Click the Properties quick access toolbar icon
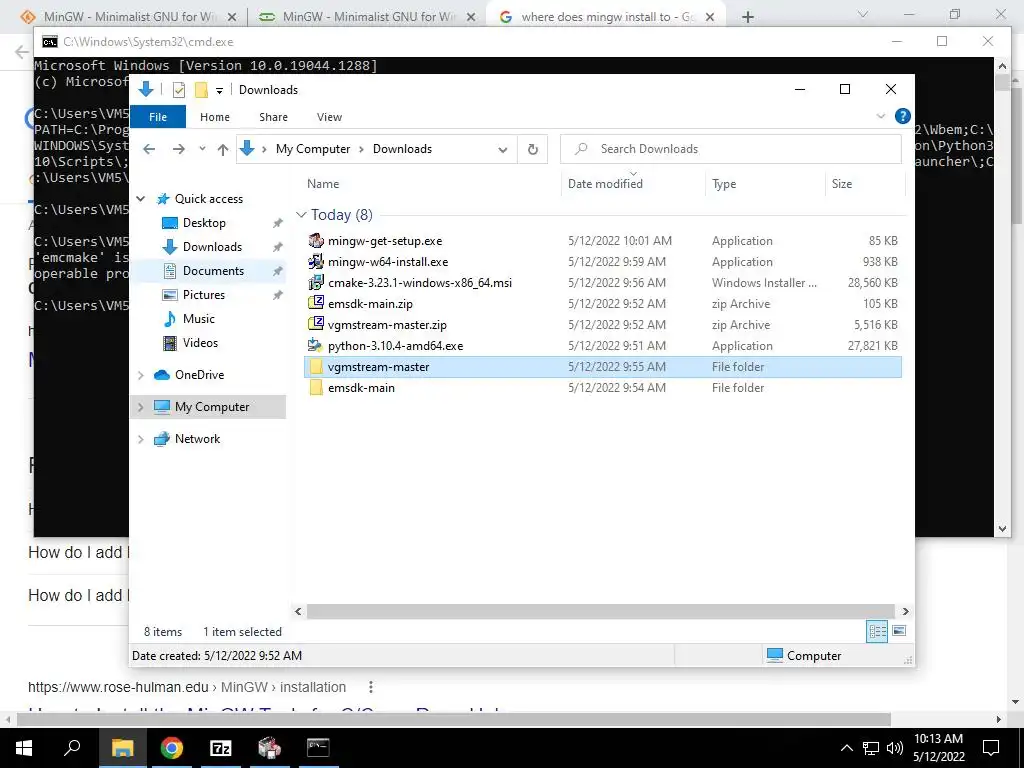Screen dimensions: 1024x768 point(178,90)
